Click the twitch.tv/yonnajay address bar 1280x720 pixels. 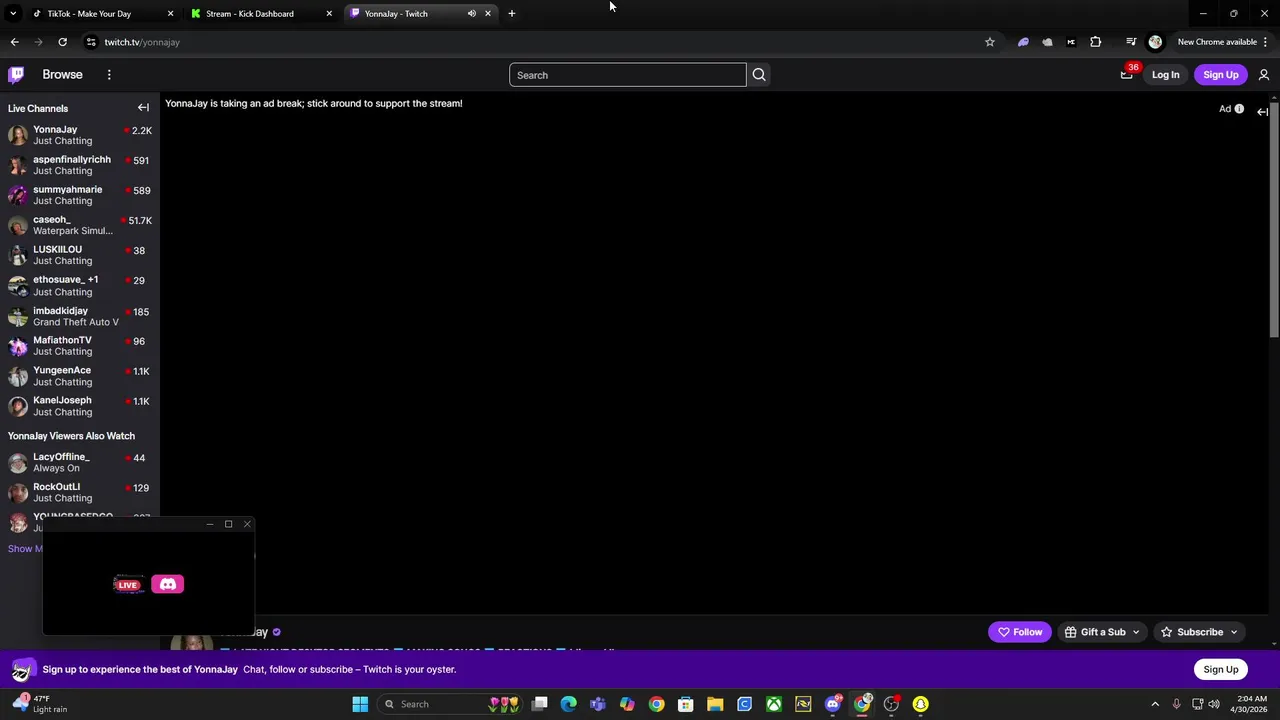[142, 42]
